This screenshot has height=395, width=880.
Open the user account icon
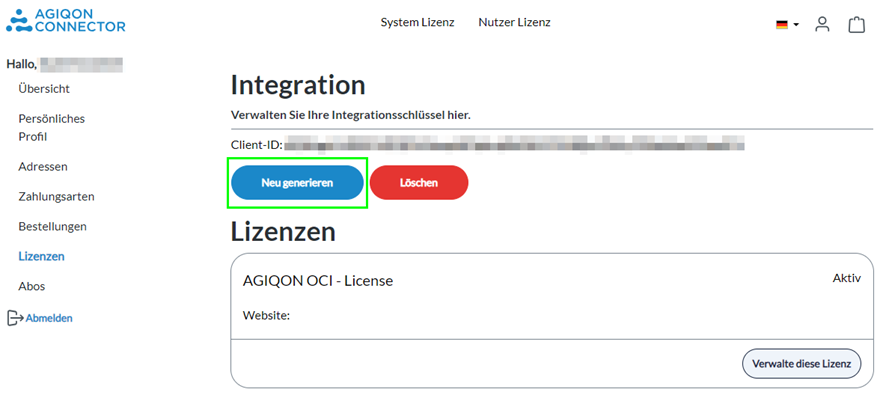[822, 25]
